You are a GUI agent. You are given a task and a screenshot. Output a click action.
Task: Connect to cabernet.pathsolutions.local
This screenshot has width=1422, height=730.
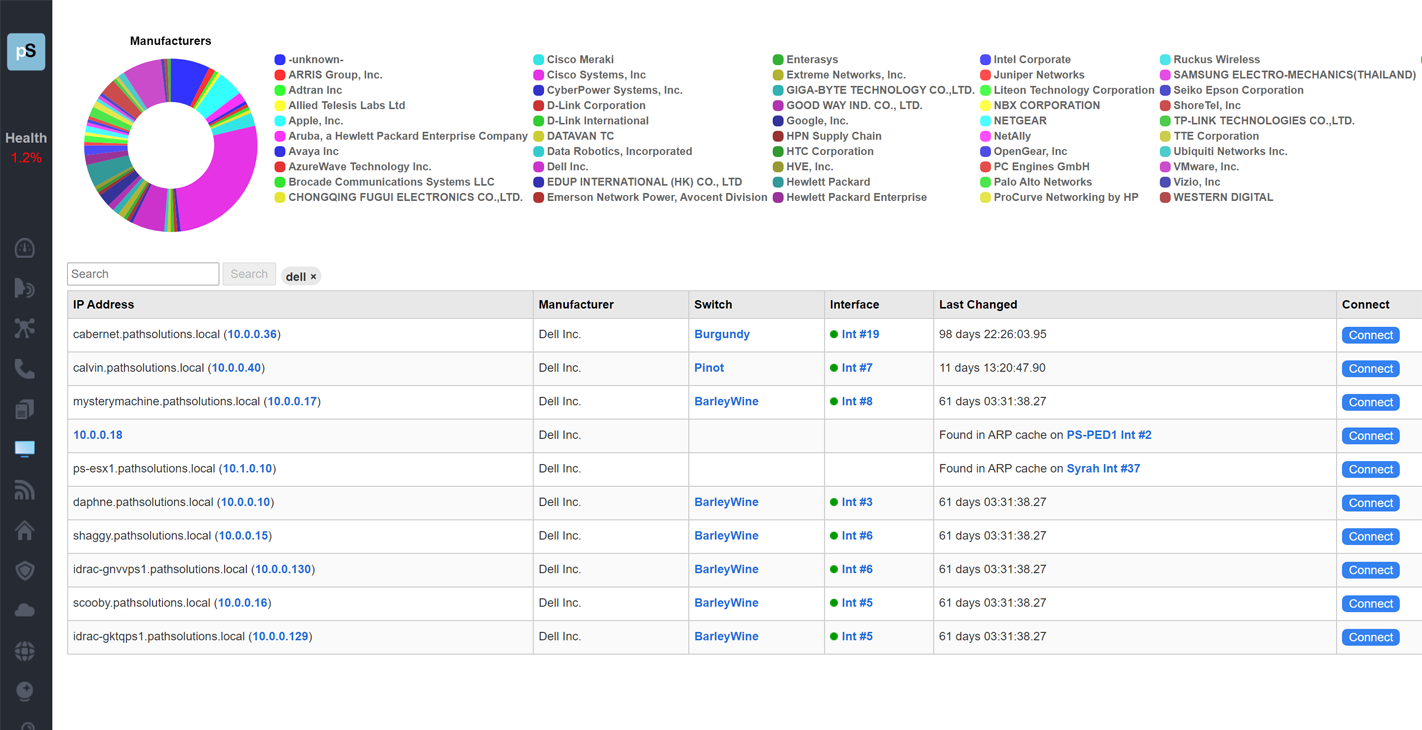coord(1369,335)
